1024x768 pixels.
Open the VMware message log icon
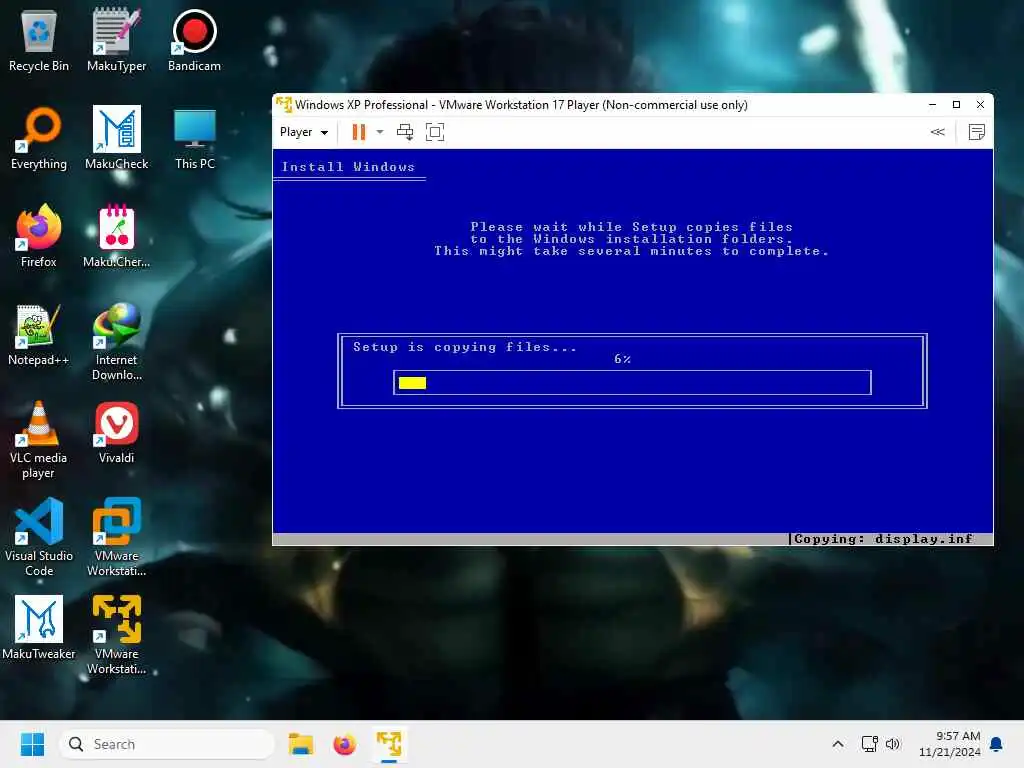(x=977, y=132)
